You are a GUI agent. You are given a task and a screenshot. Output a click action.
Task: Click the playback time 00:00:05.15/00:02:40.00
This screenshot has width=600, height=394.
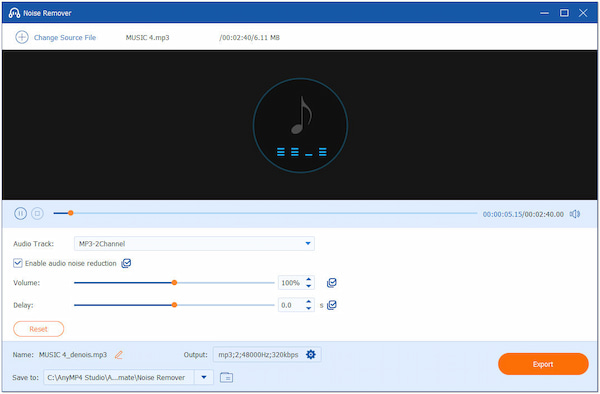pyautogui.click(x=523, y=214)
